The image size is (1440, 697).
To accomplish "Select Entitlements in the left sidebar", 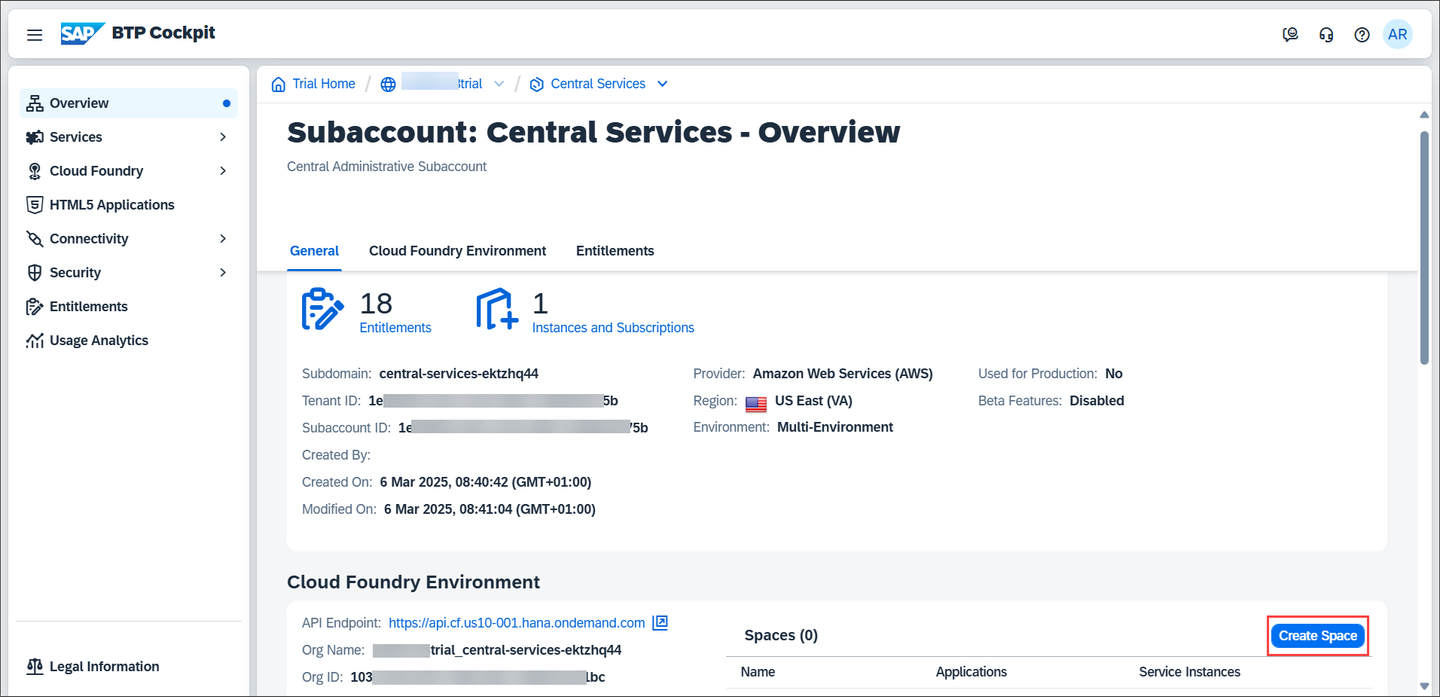I will coord(129,307).
